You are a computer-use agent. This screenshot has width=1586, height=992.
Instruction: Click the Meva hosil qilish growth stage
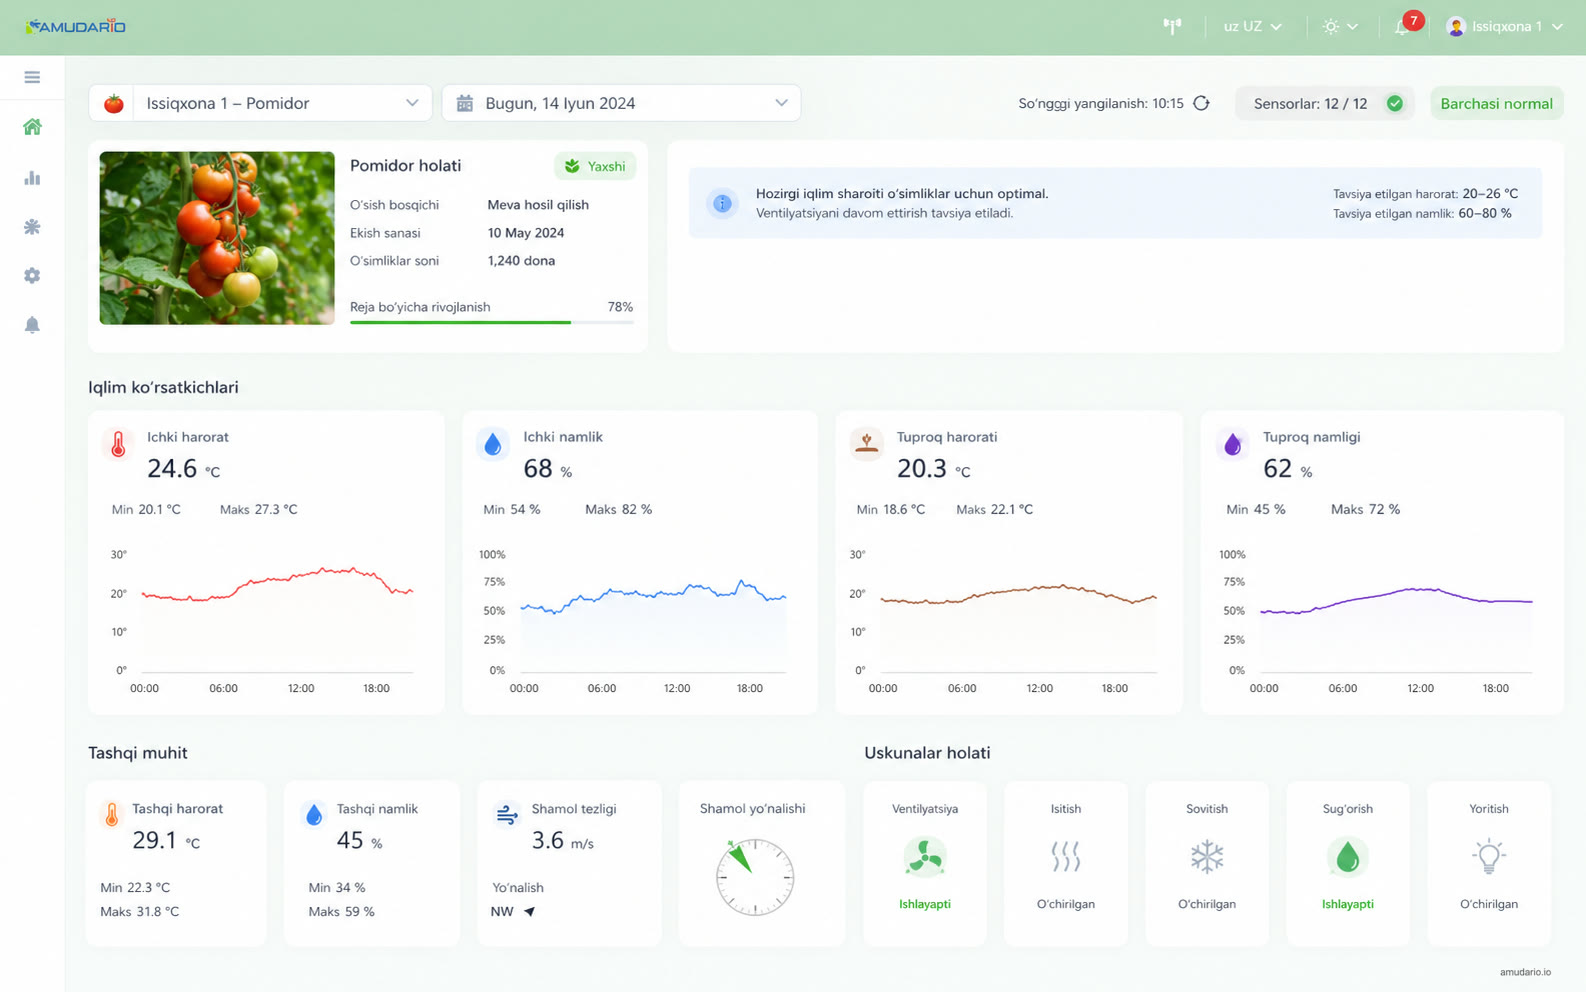tap(538, 205)
